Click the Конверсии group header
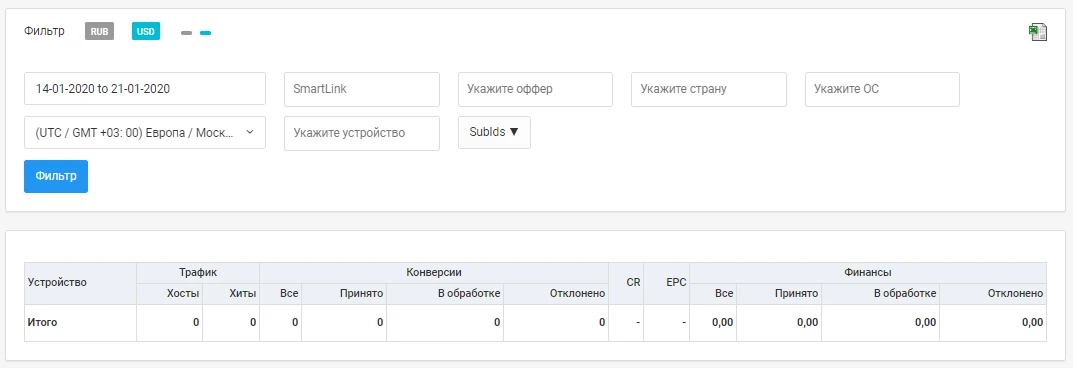This screenshot has width=1073, height=368. [x=434, y=272]
